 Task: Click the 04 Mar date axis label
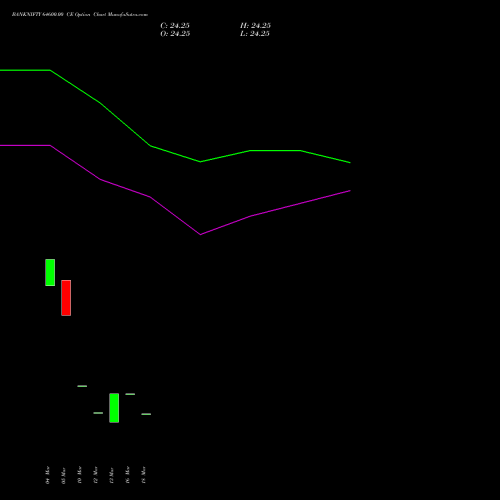click(47, 475)
